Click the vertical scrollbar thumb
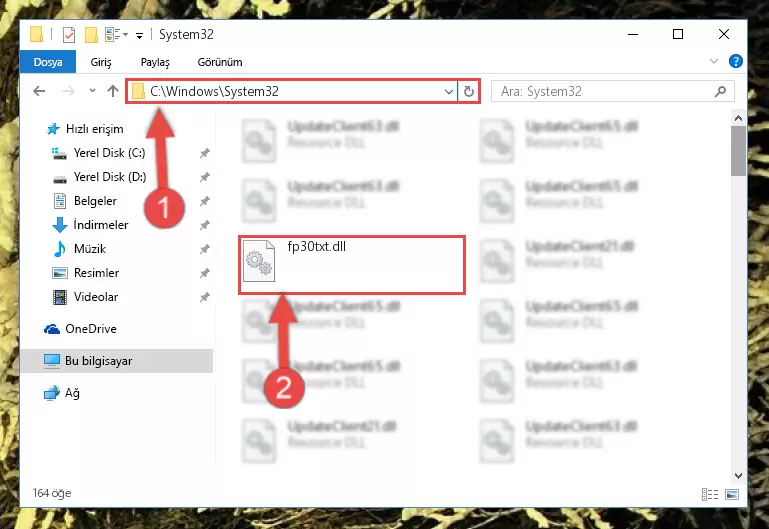 pyautogui.click(x=738, y=151)
